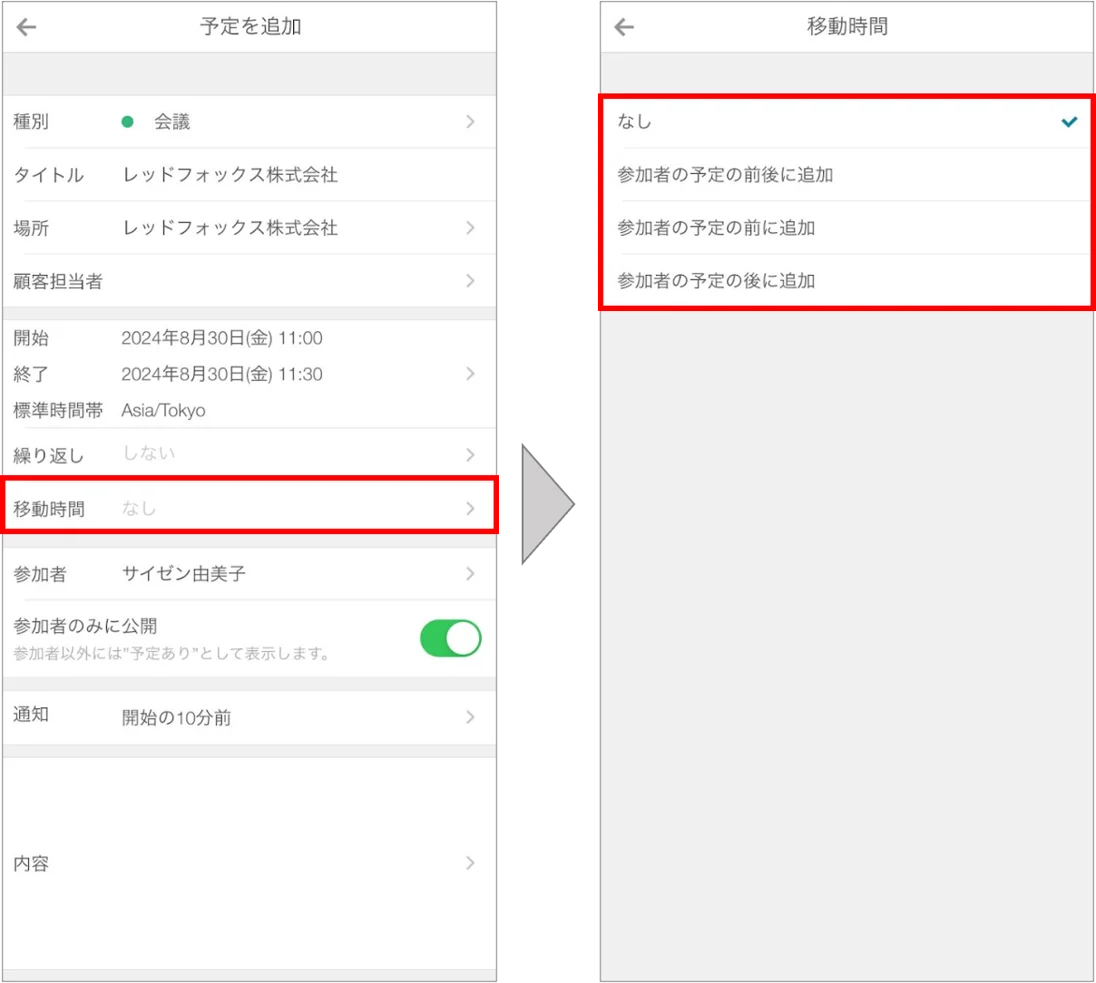Select the なし travel time option
Screen dimensions: 1096x983
click(846, 122)
